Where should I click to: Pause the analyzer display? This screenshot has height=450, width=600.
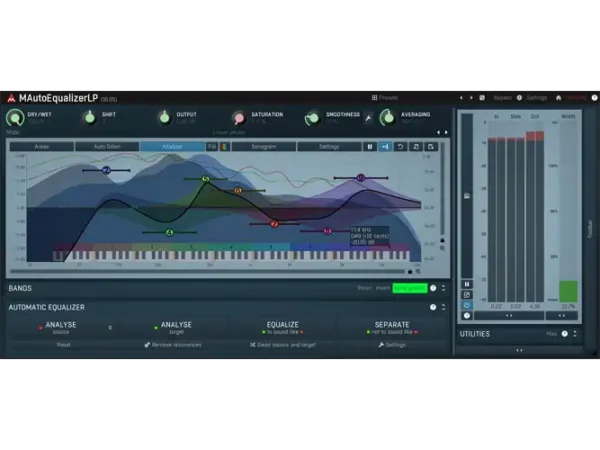(370, 147)
